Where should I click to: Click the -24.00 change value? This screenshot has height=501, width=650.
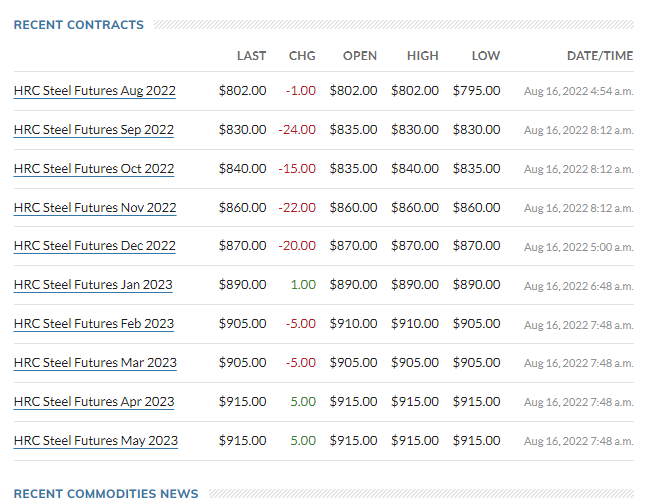coord(298,130)
